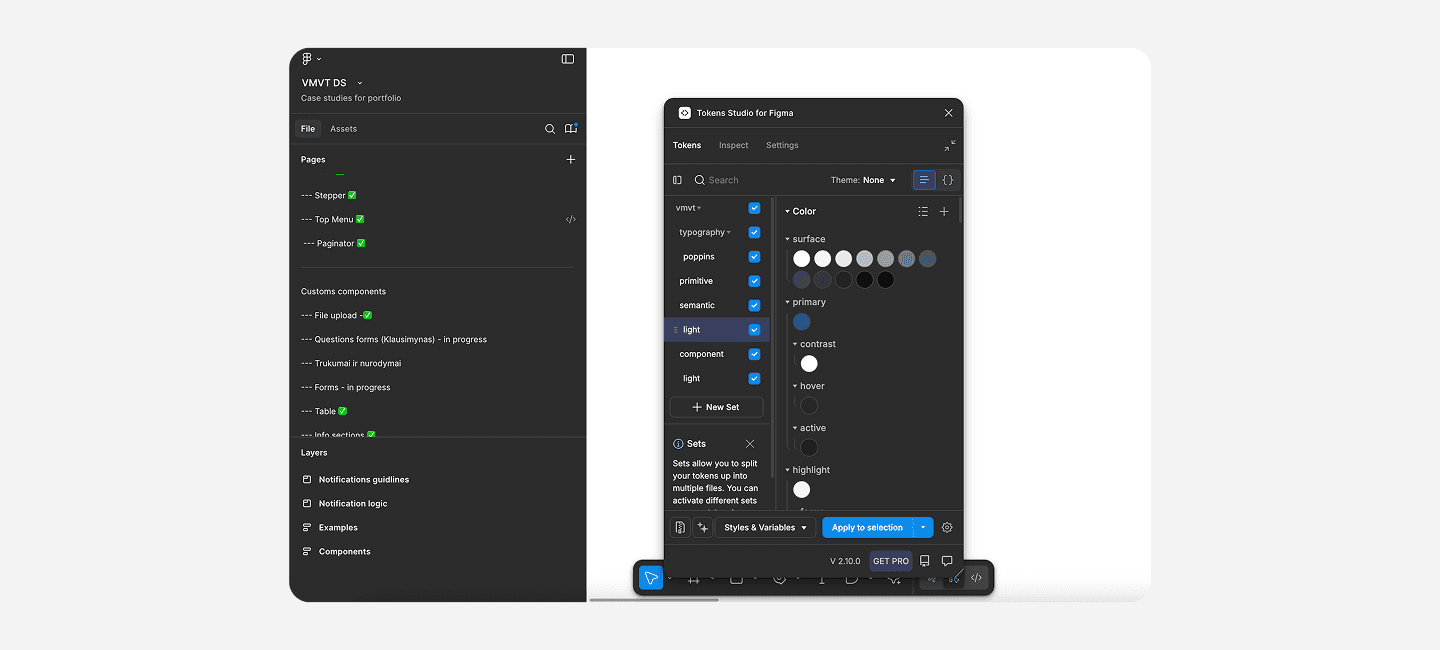The height and width of the screenshot is (650, 1440).
Task: Switch to the Inspect tab
Action: pos(733,145)
